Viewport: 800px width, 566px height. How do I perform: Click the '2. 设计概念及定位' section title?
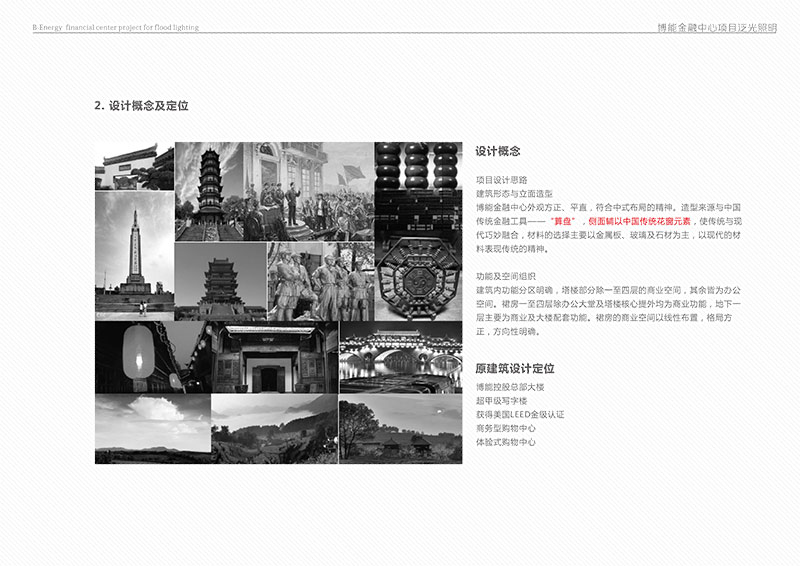pyautogui.click(x=141, y=105)
